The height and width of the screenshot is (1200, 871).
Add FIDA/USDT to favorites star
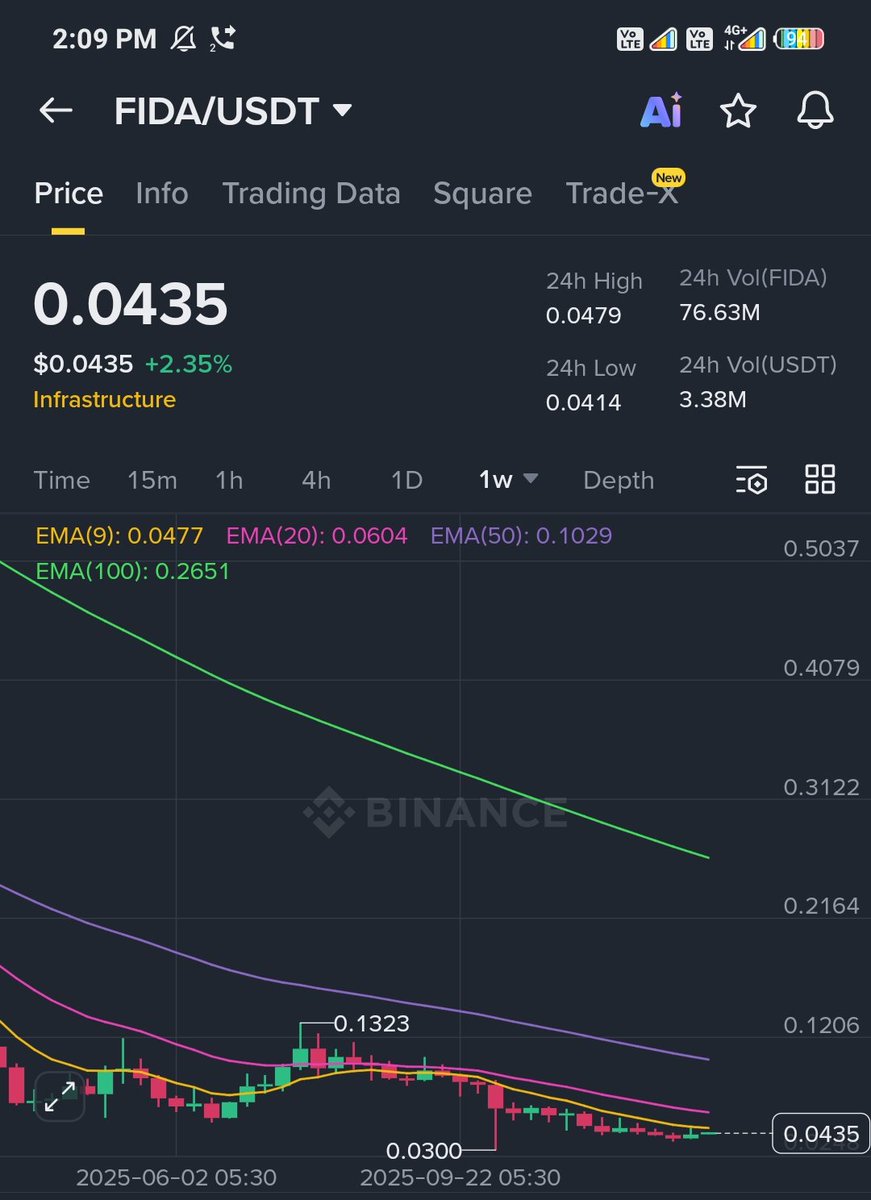[738, 110]
